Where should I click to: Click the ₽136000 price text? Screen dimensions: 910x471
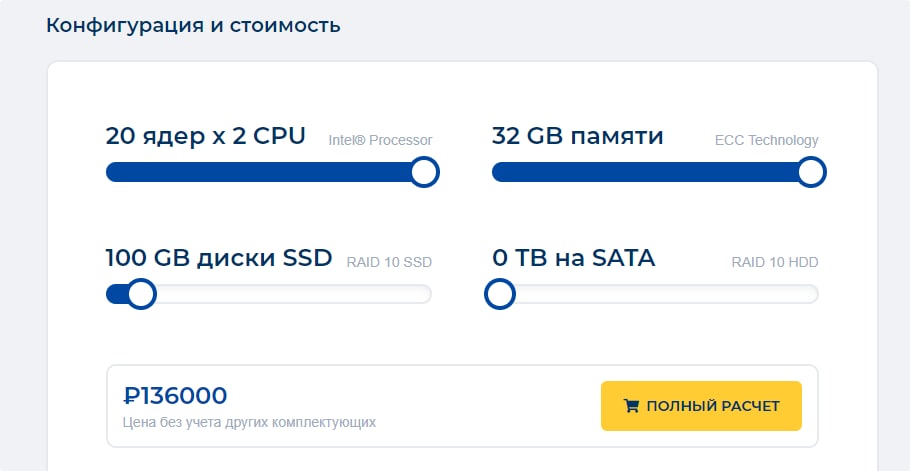(175, 396)
